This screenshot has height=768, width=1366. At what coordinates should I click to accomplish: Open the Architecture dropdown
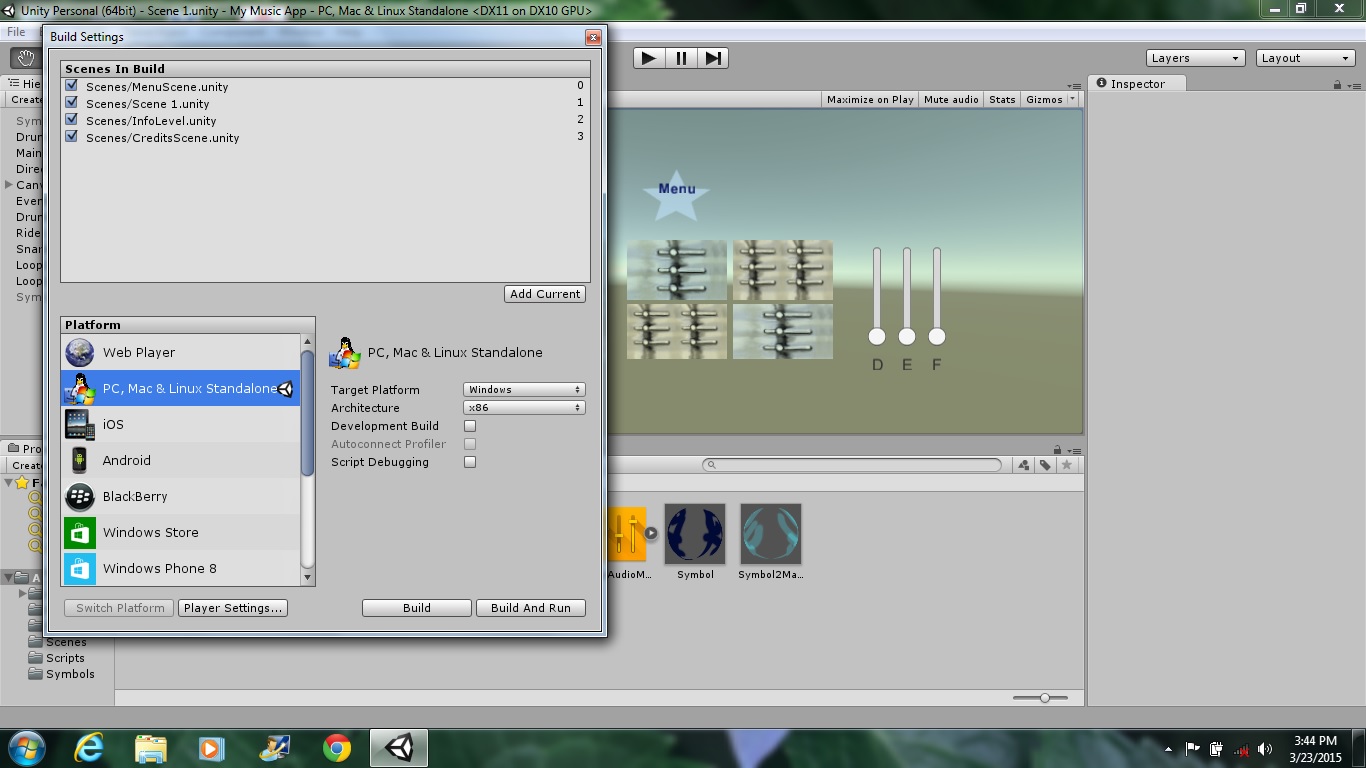point(524,407)
